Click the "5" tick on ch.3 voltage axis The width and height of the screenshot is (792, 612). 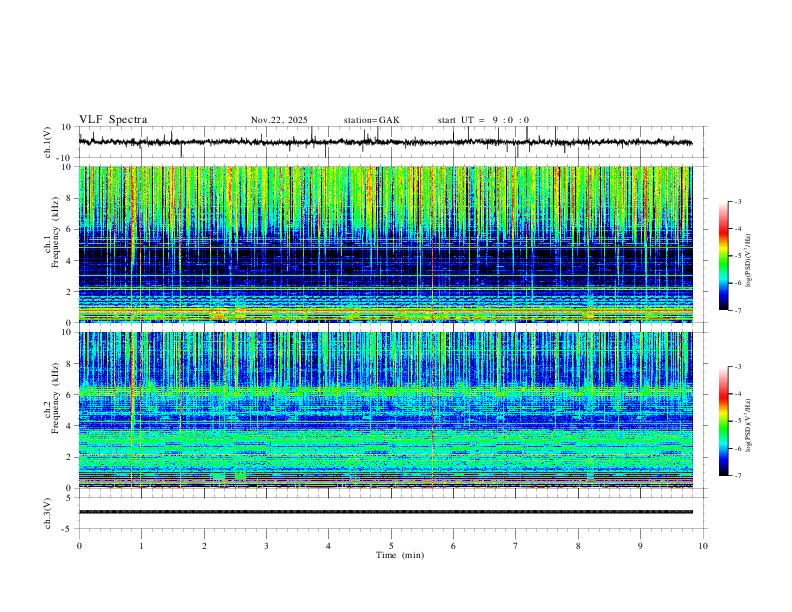(x=70, y=498)
